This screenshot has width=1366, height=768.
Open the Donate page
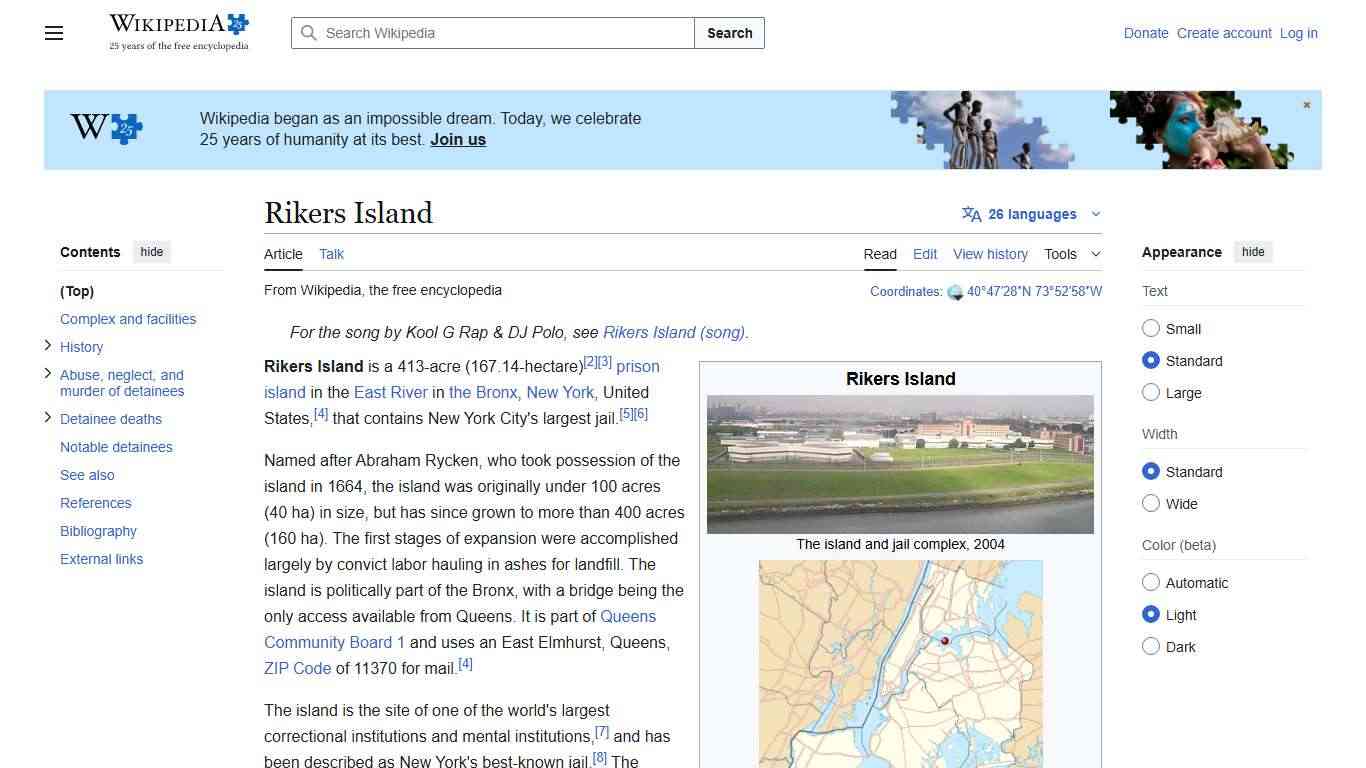click(1146, 33)
